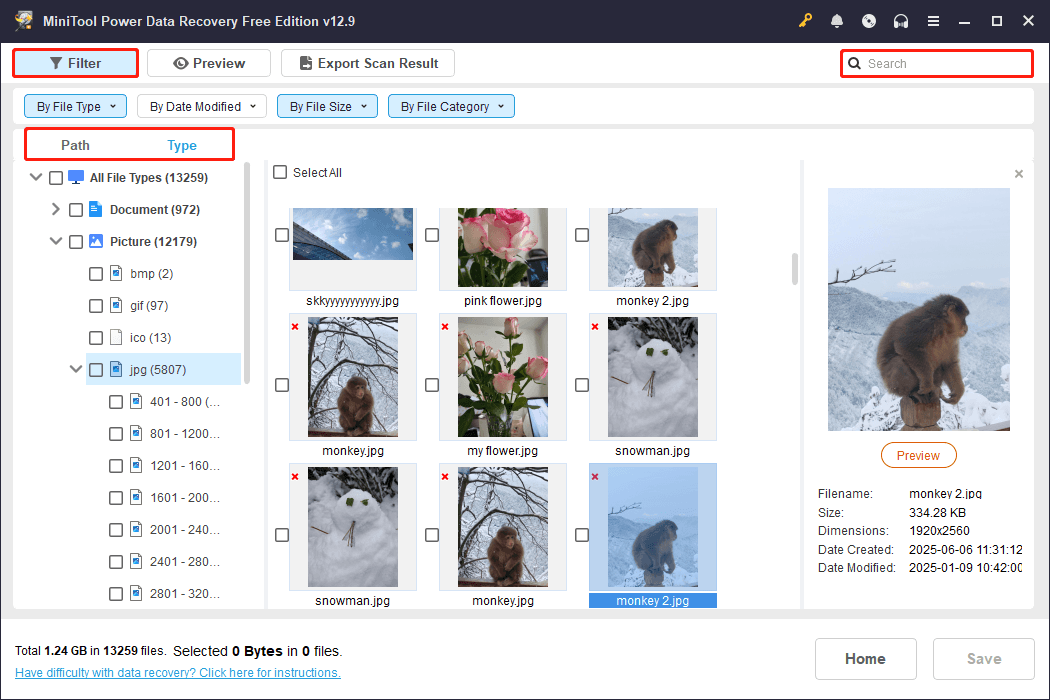Click the Document file type icon
The width and height of the screenshot is (1050, 700).
pos(96,210)
